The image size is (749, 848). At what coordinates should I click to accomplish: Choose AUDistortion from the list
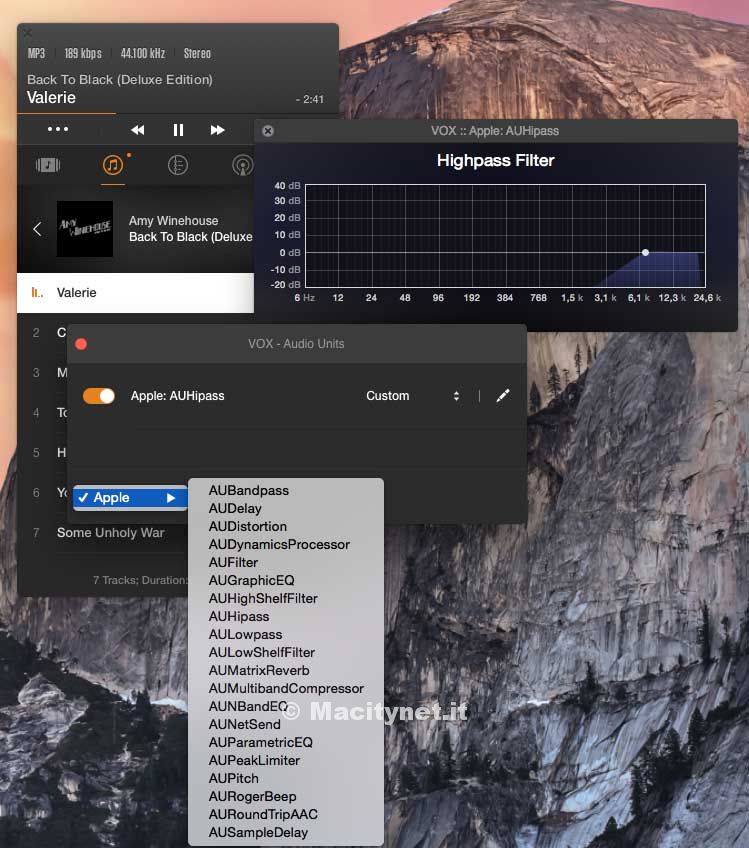click(x=286, y=526)
